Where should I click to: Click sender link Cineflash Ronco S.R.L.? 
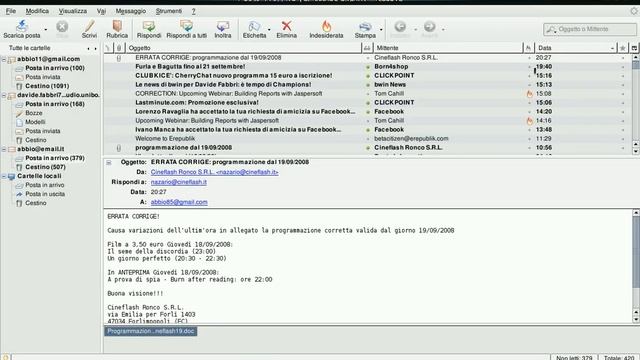point(214,172)
